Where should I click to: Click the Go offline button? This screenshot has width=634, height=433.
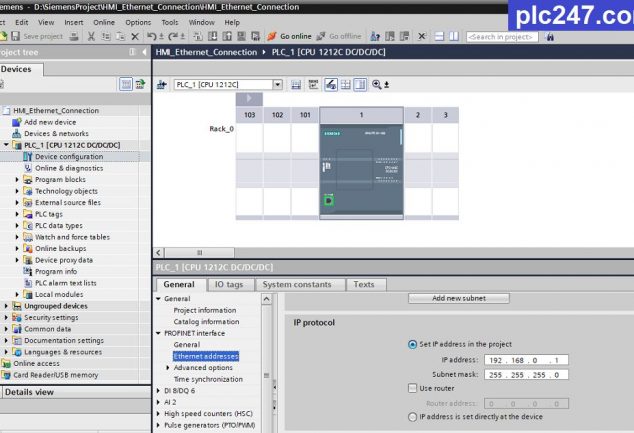coord(339,36)
